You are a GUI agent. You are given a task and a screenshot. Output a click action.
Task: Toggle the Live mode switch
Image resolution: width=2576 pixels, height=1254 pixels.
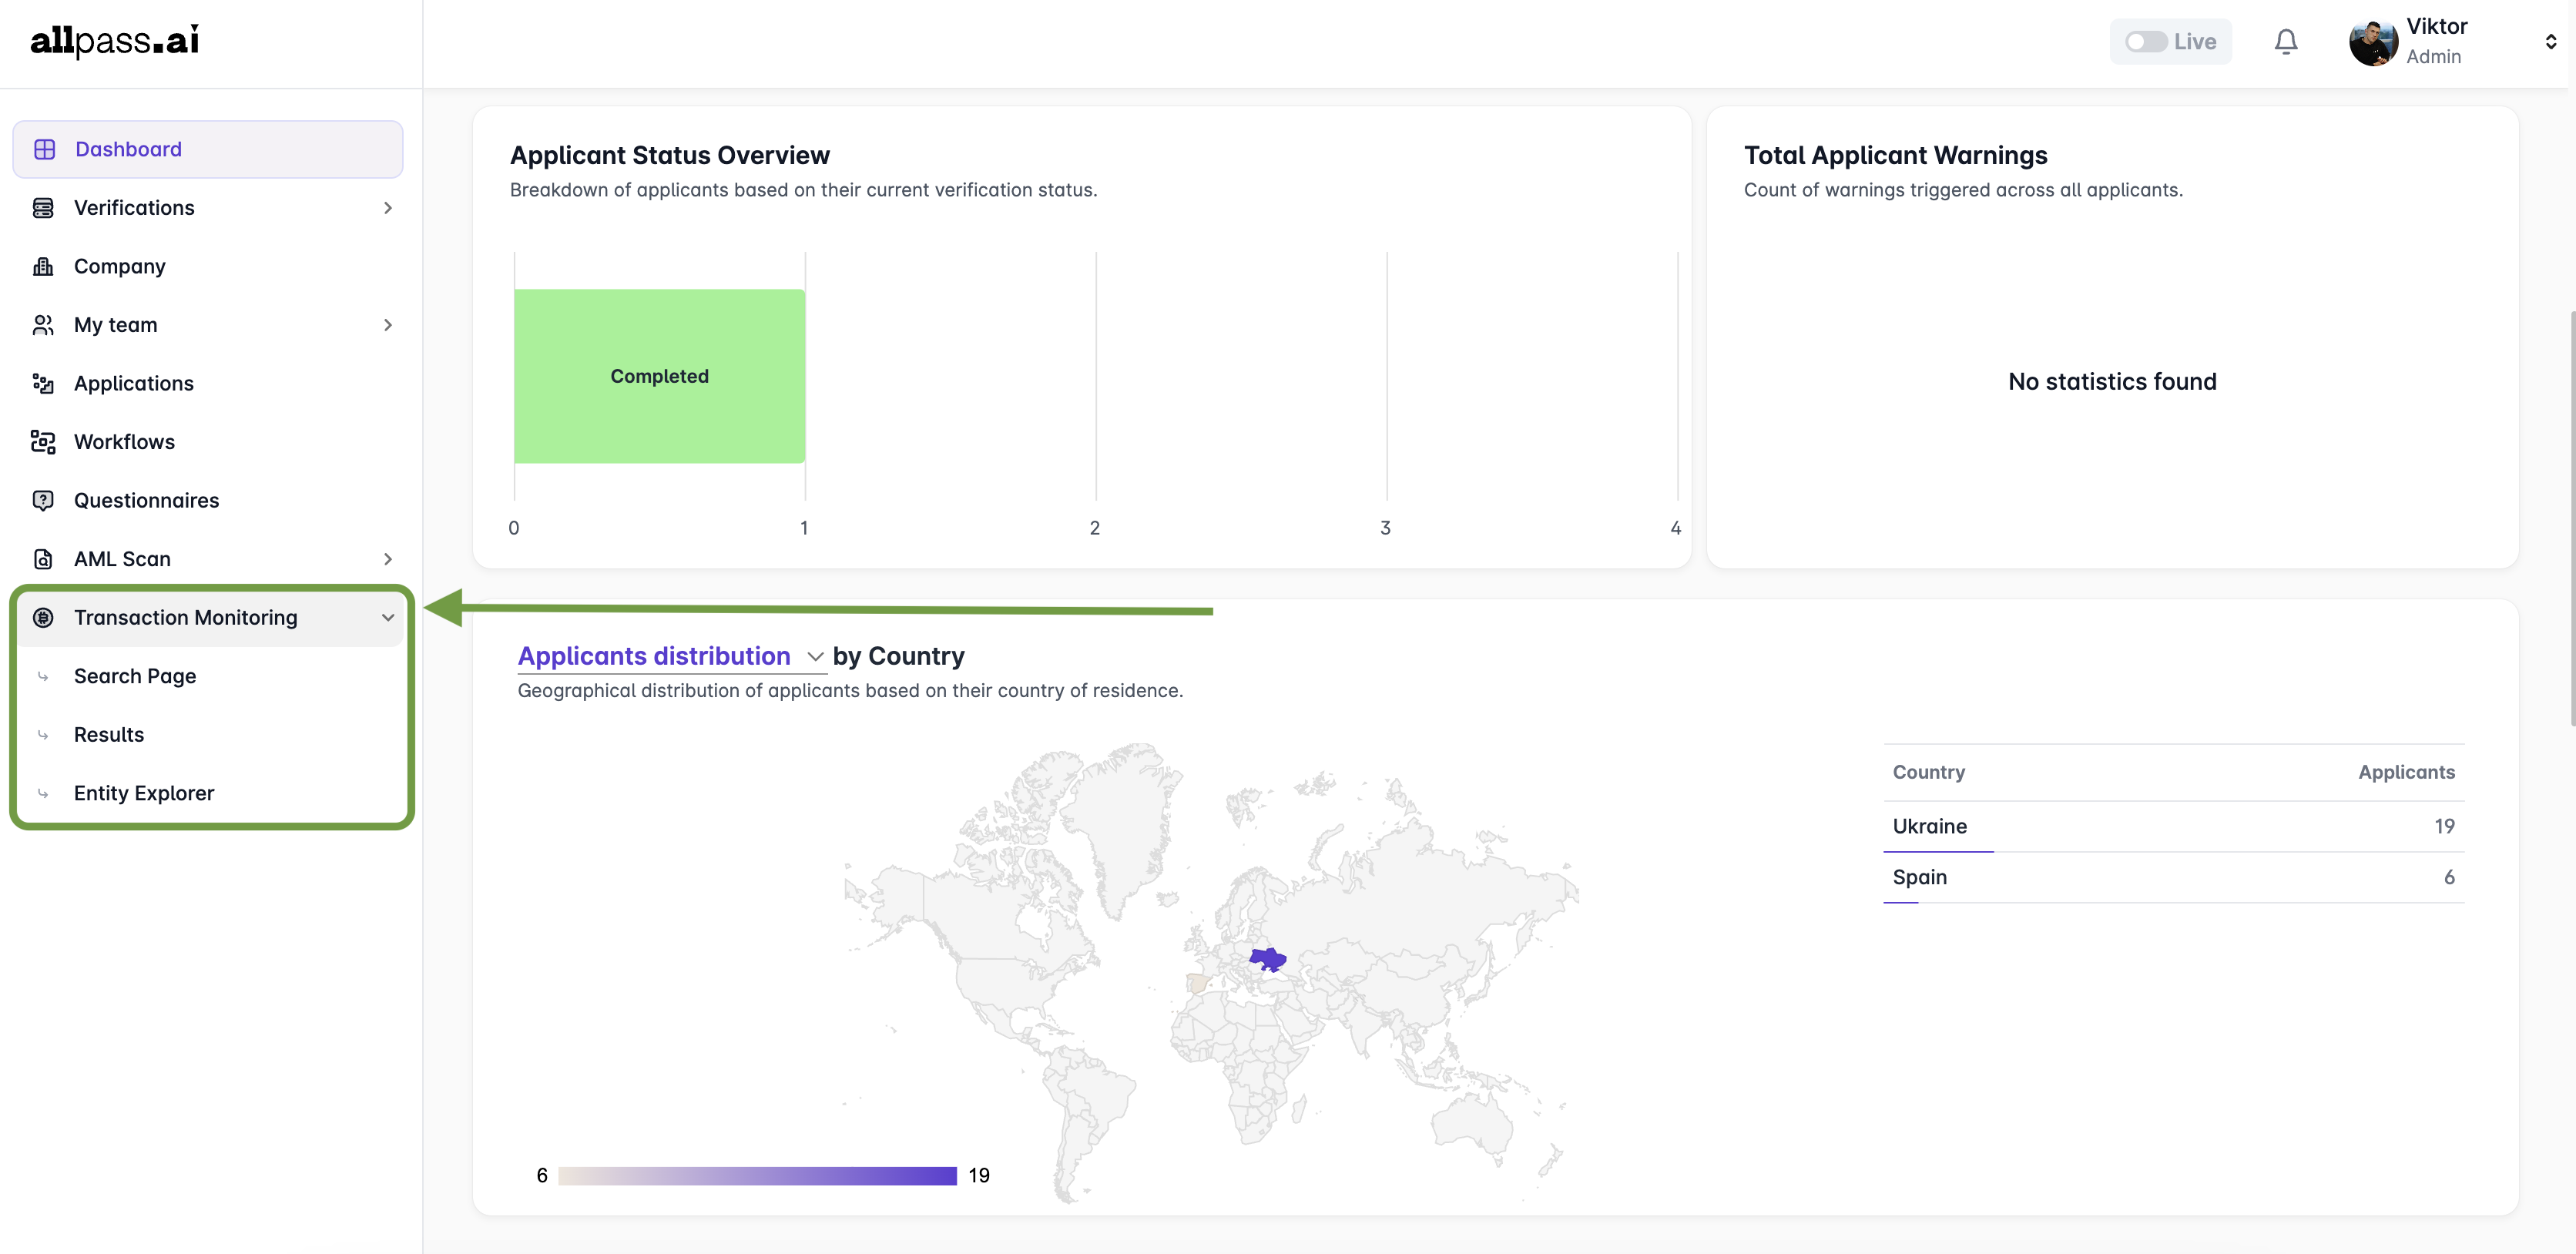point(2145,42)
